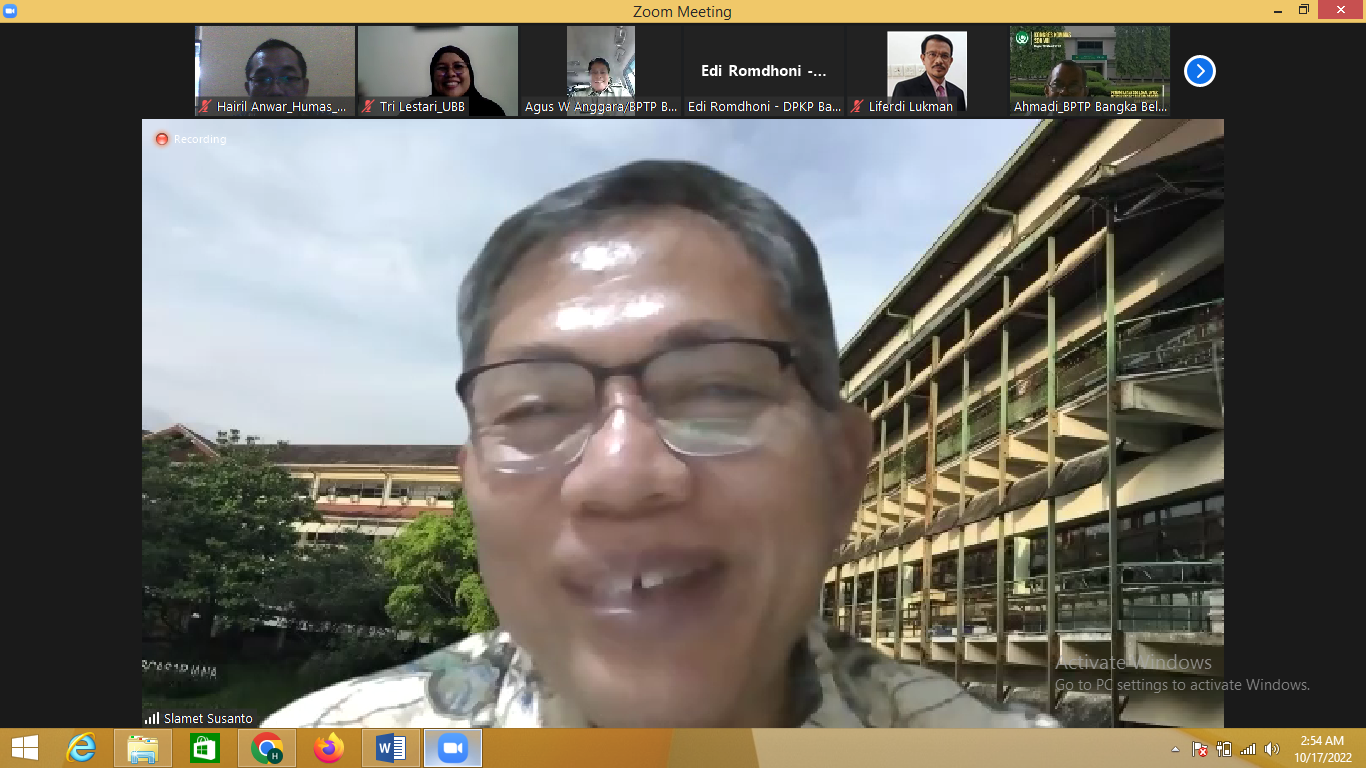The height and width of the screenshot is (768, 1366).
Task: Select Liferdi Lukman's video thumbnail
Action: click(927, 71)
